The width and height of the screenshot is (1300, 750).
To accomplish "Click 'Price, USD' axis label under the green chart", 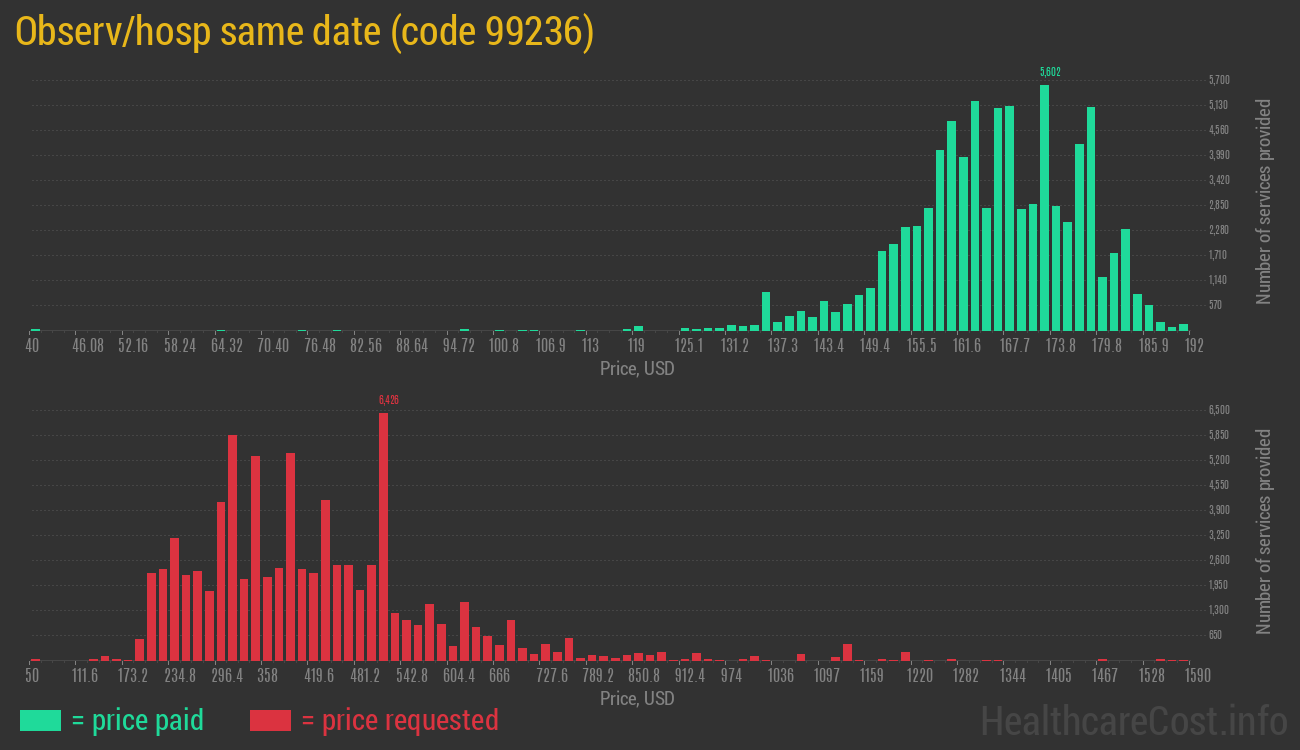I will (x=637, y=369).
